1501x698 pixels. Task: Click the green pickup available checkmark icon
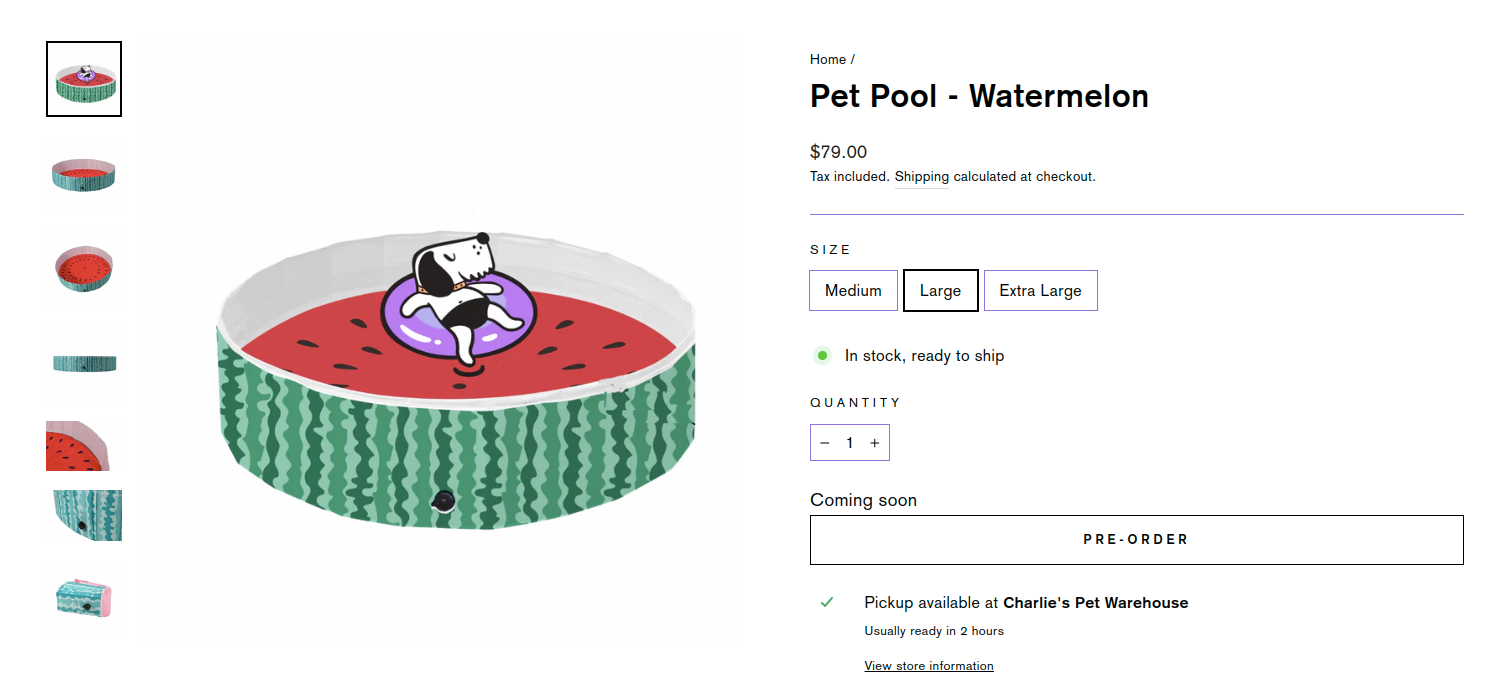pyautogui.click(x=827, y=602)
